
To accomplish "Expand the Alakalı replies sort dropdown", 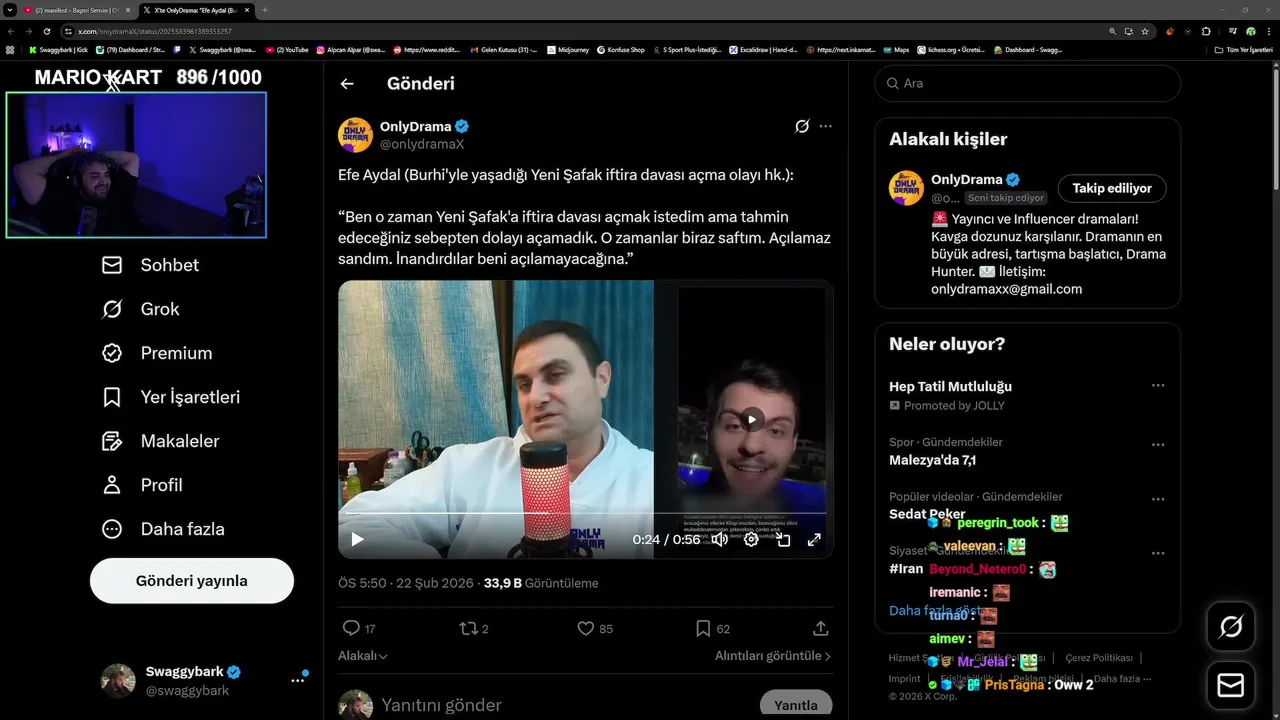I will coord(363,656).
